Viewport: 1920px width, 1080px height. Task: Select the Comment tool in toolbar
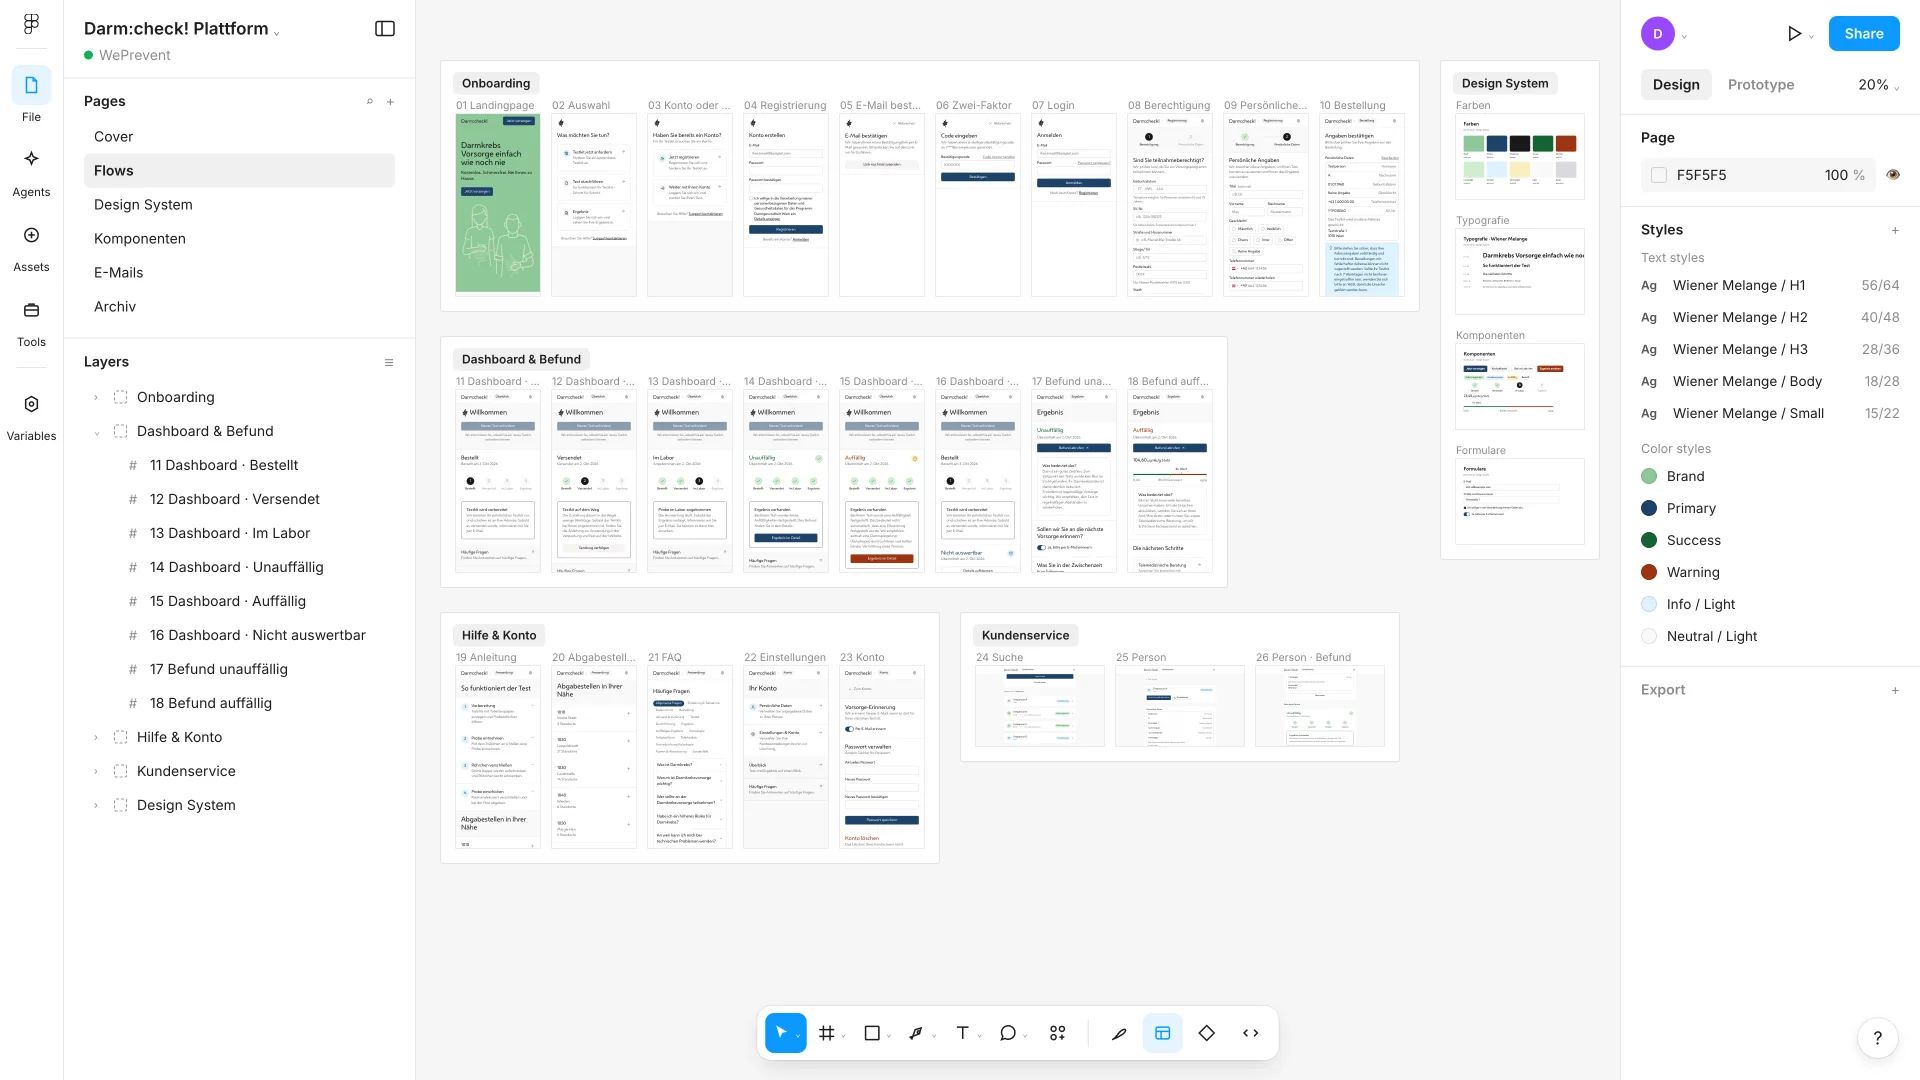coord(1008,1033)
